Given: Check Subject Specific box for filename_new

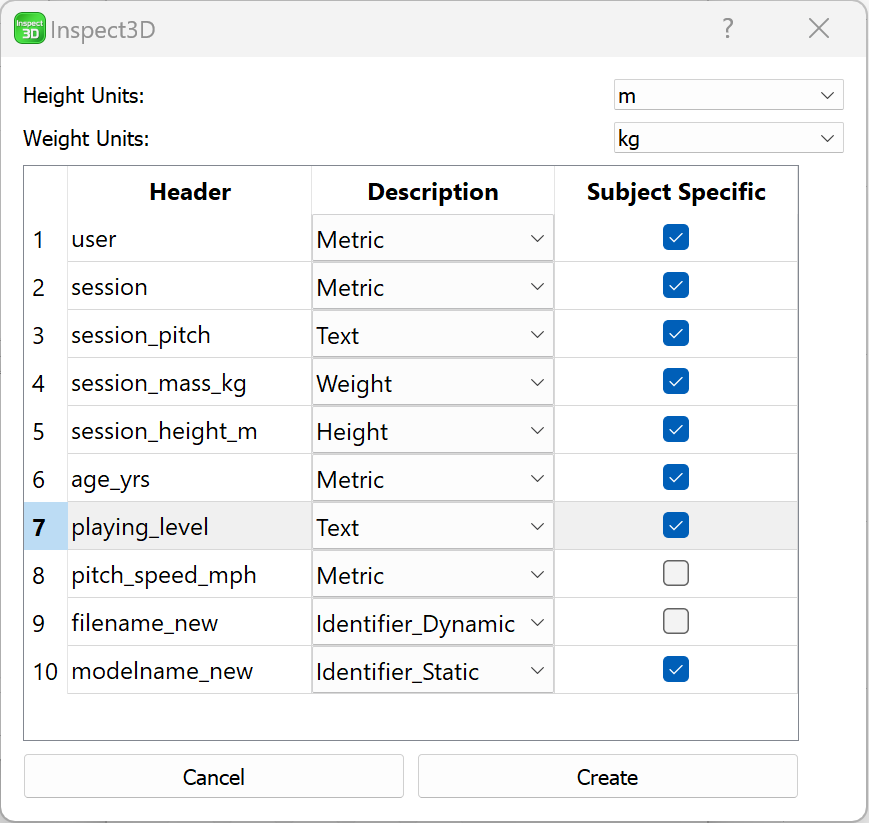Looking at the screenshot, I should pos(676,622).
